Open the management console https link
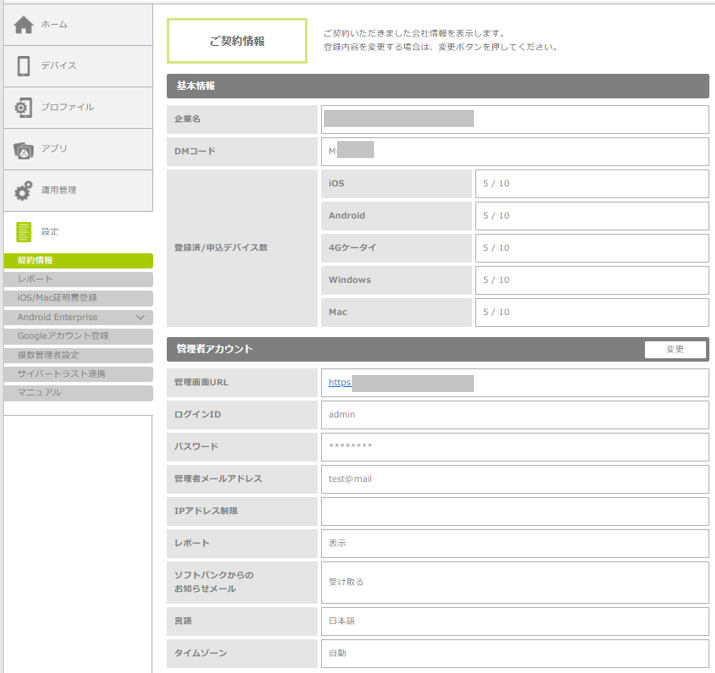Viewport: 715px width, 673px height. click(x=340, y=382)
